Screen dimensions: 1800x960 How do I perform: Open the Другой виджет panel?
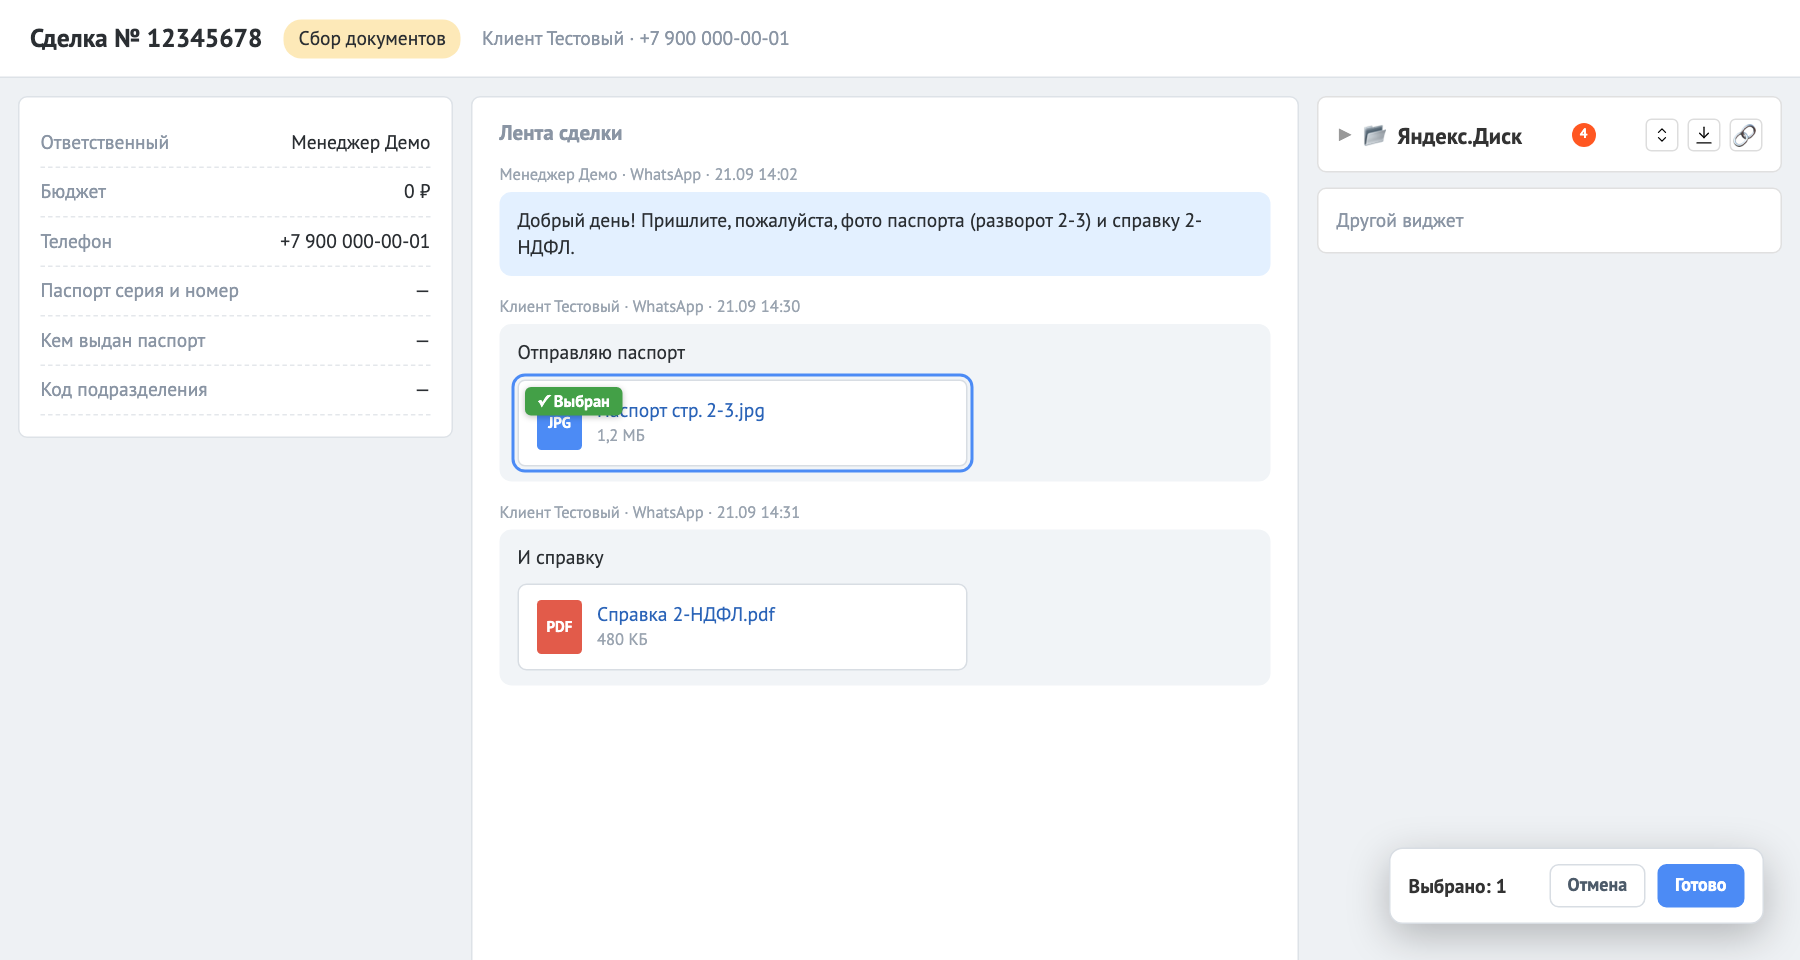tap(1549, 221)
